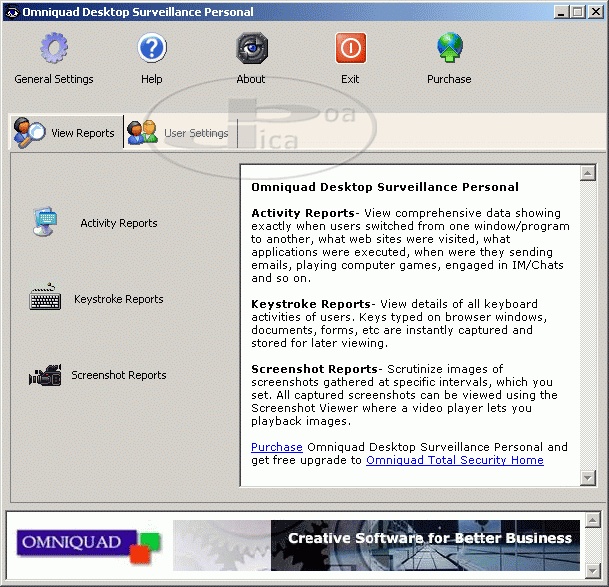Click the red Exit power icon
The image size is (609, 587).
tap(350, 48)
